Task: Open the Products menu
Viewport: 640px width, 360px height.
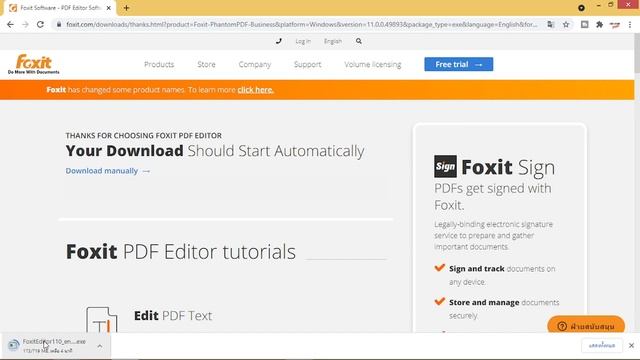Action: [x=159, y=64]
